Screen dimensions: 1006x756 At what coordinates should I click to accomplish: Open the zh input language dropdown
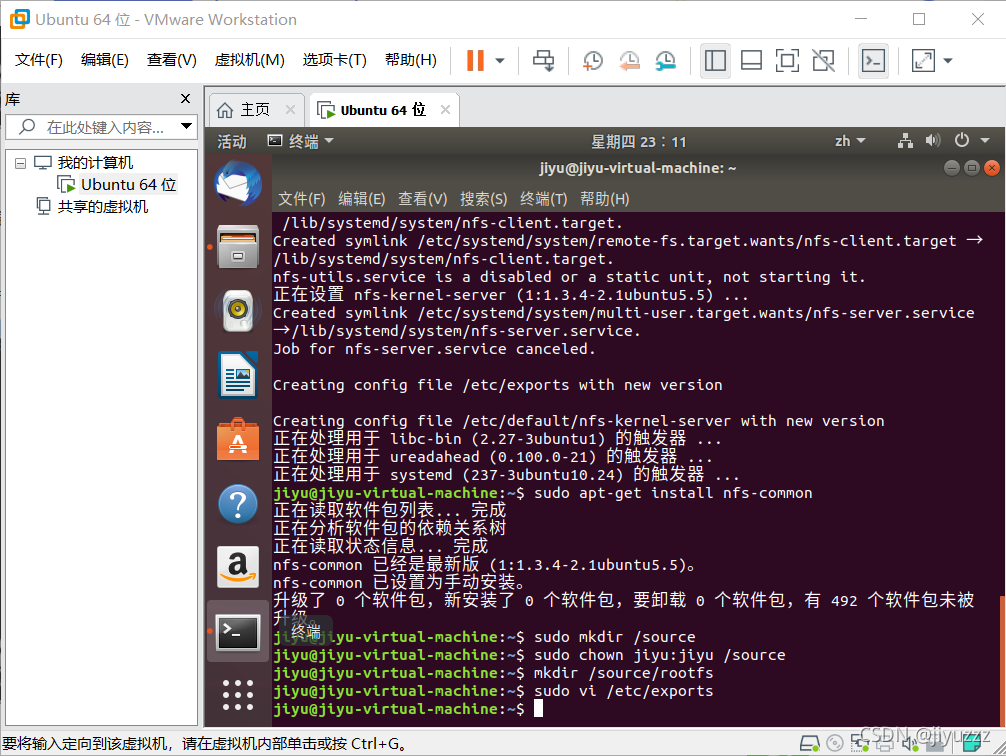click(x=850, y=141)
